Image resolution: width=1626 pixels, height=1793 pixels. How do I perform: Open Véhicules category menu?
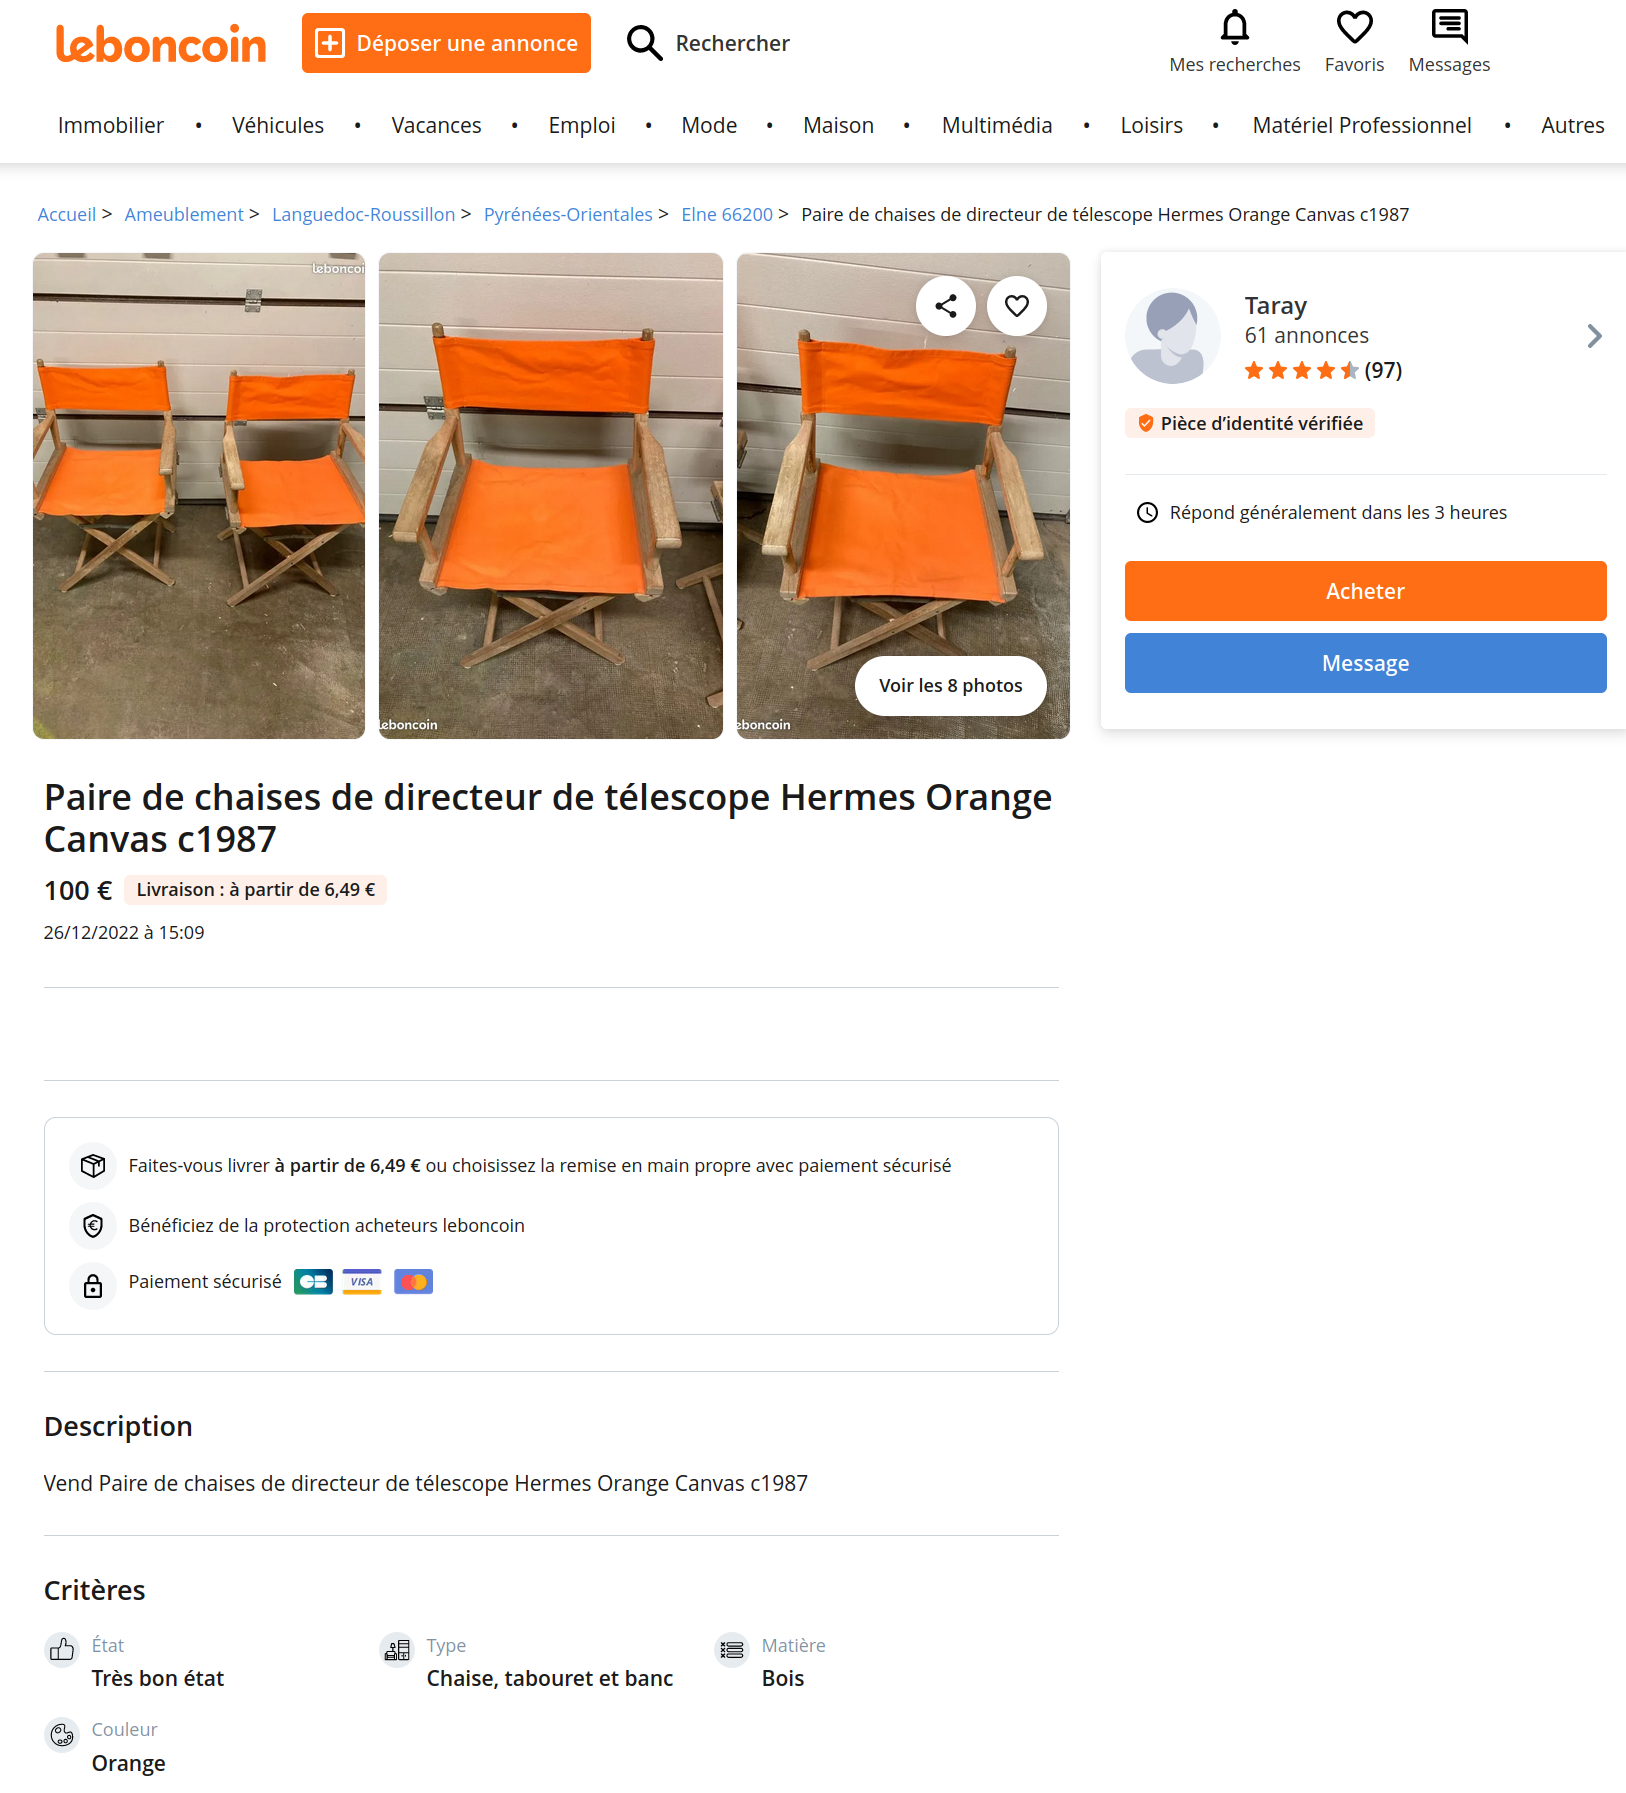(278, 125)
